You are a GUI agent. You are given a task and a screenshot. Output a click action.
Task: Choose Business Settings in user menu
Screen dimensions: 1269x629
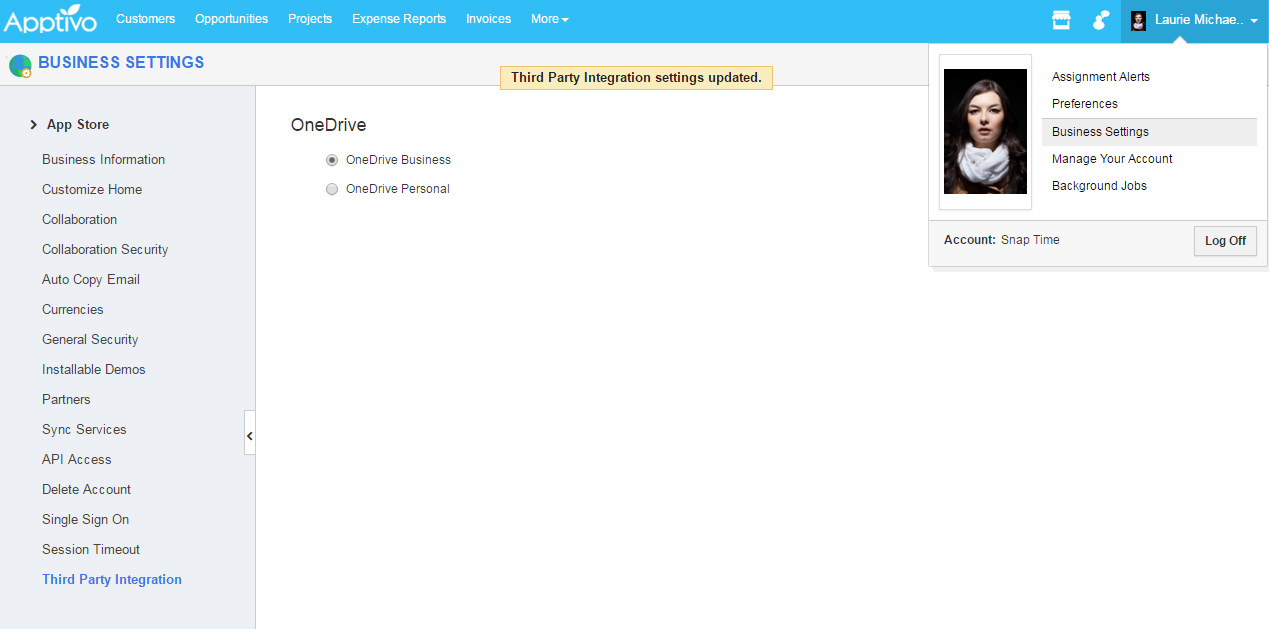1149,132
